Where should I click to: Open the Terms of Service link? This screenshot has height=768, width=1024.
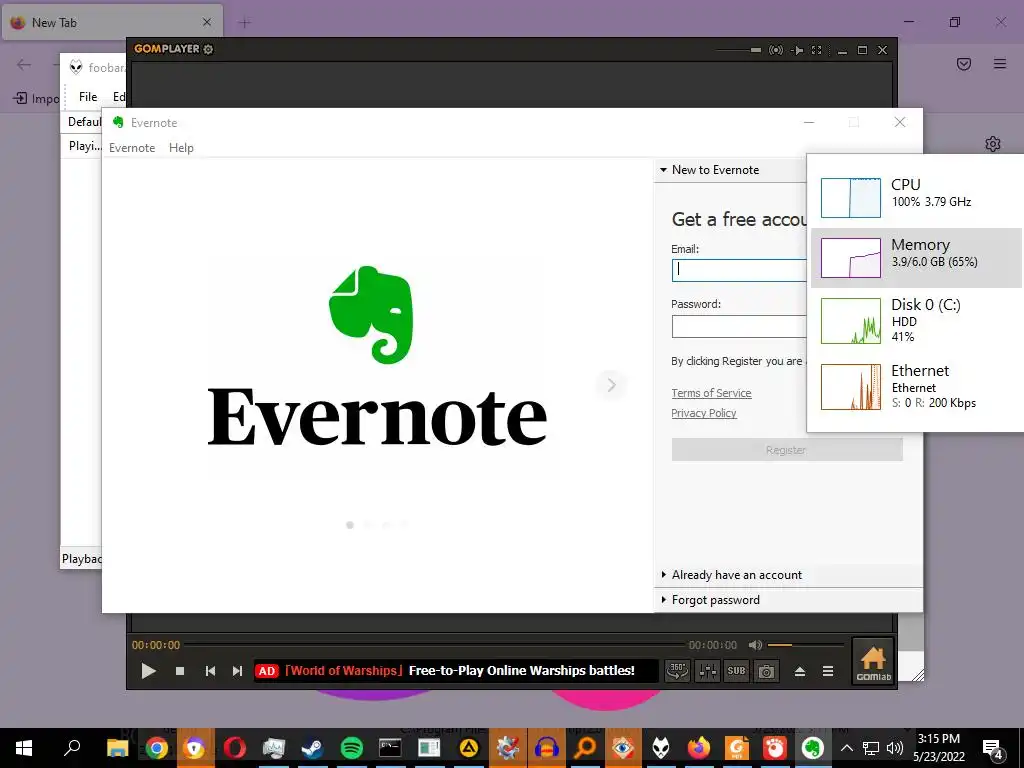711,393
